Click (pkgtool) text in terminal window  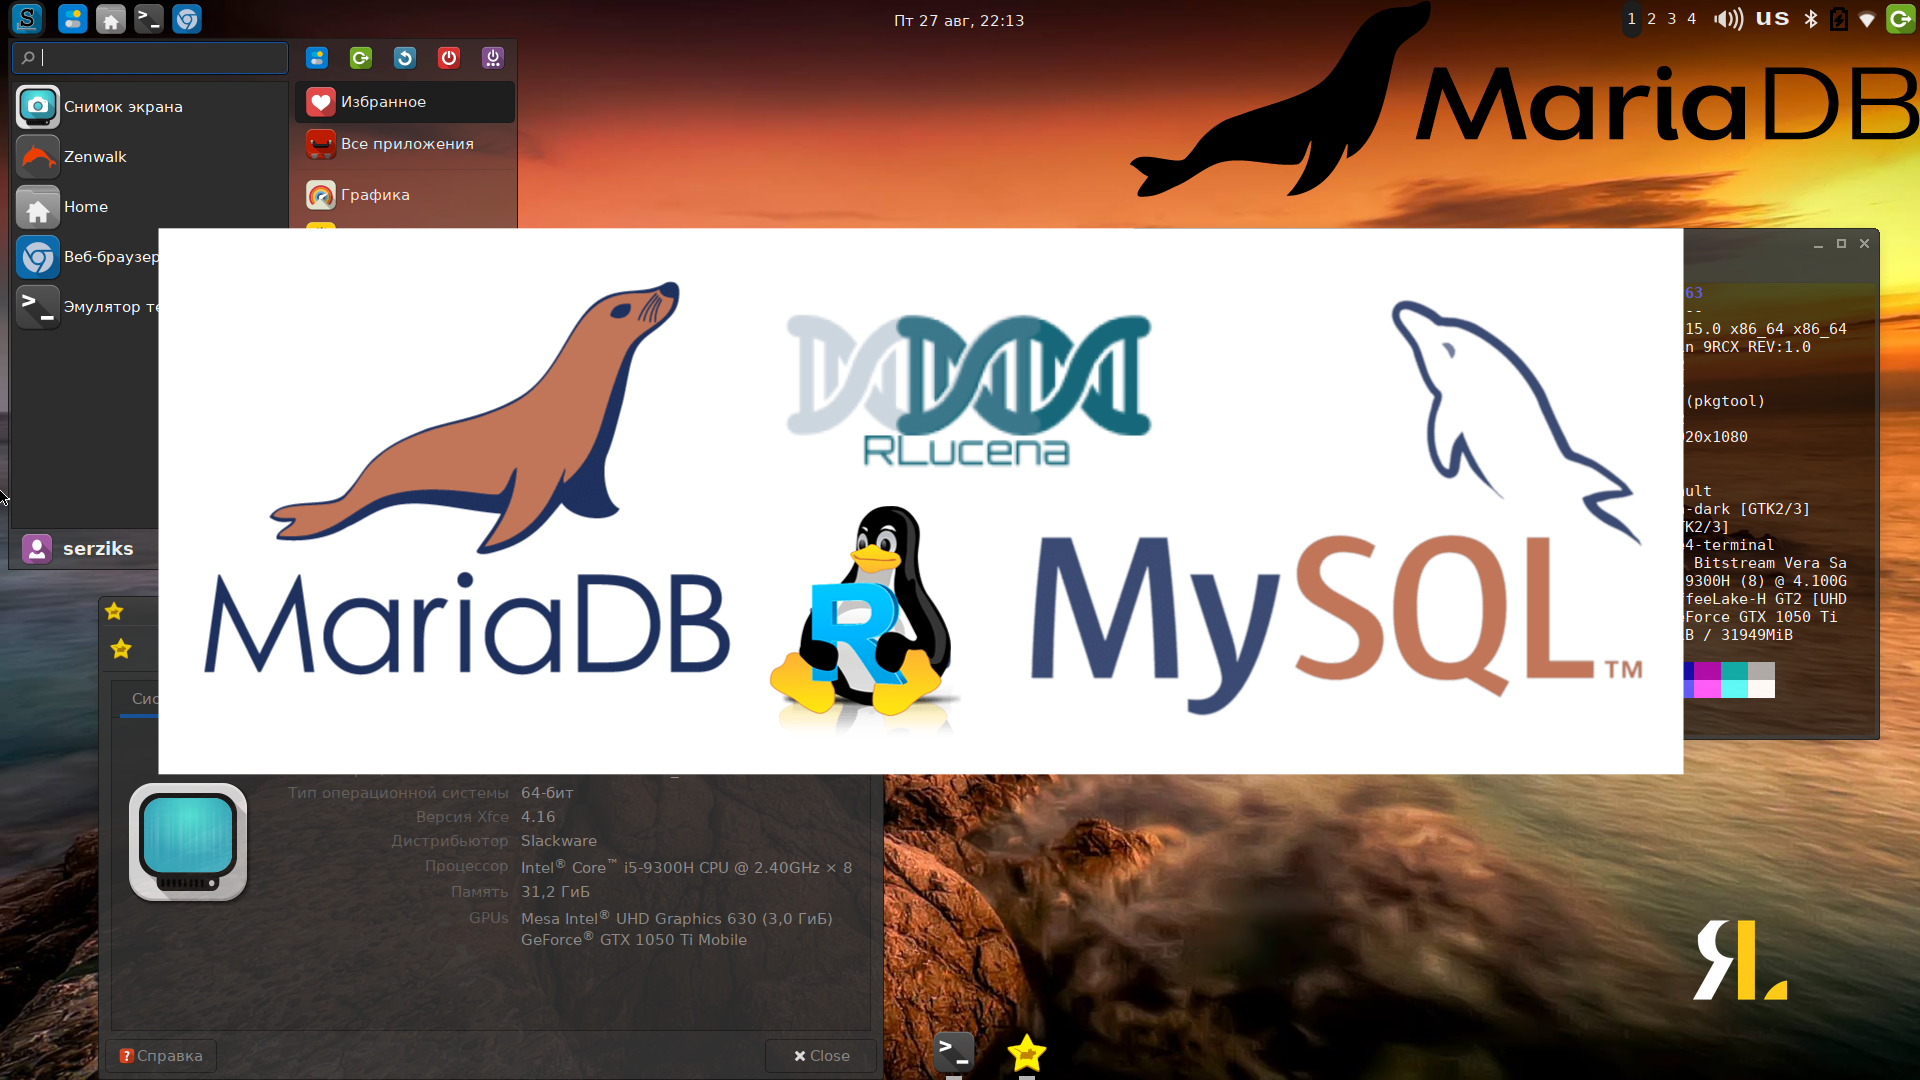pyautogui.click(x=1725, y=401)
